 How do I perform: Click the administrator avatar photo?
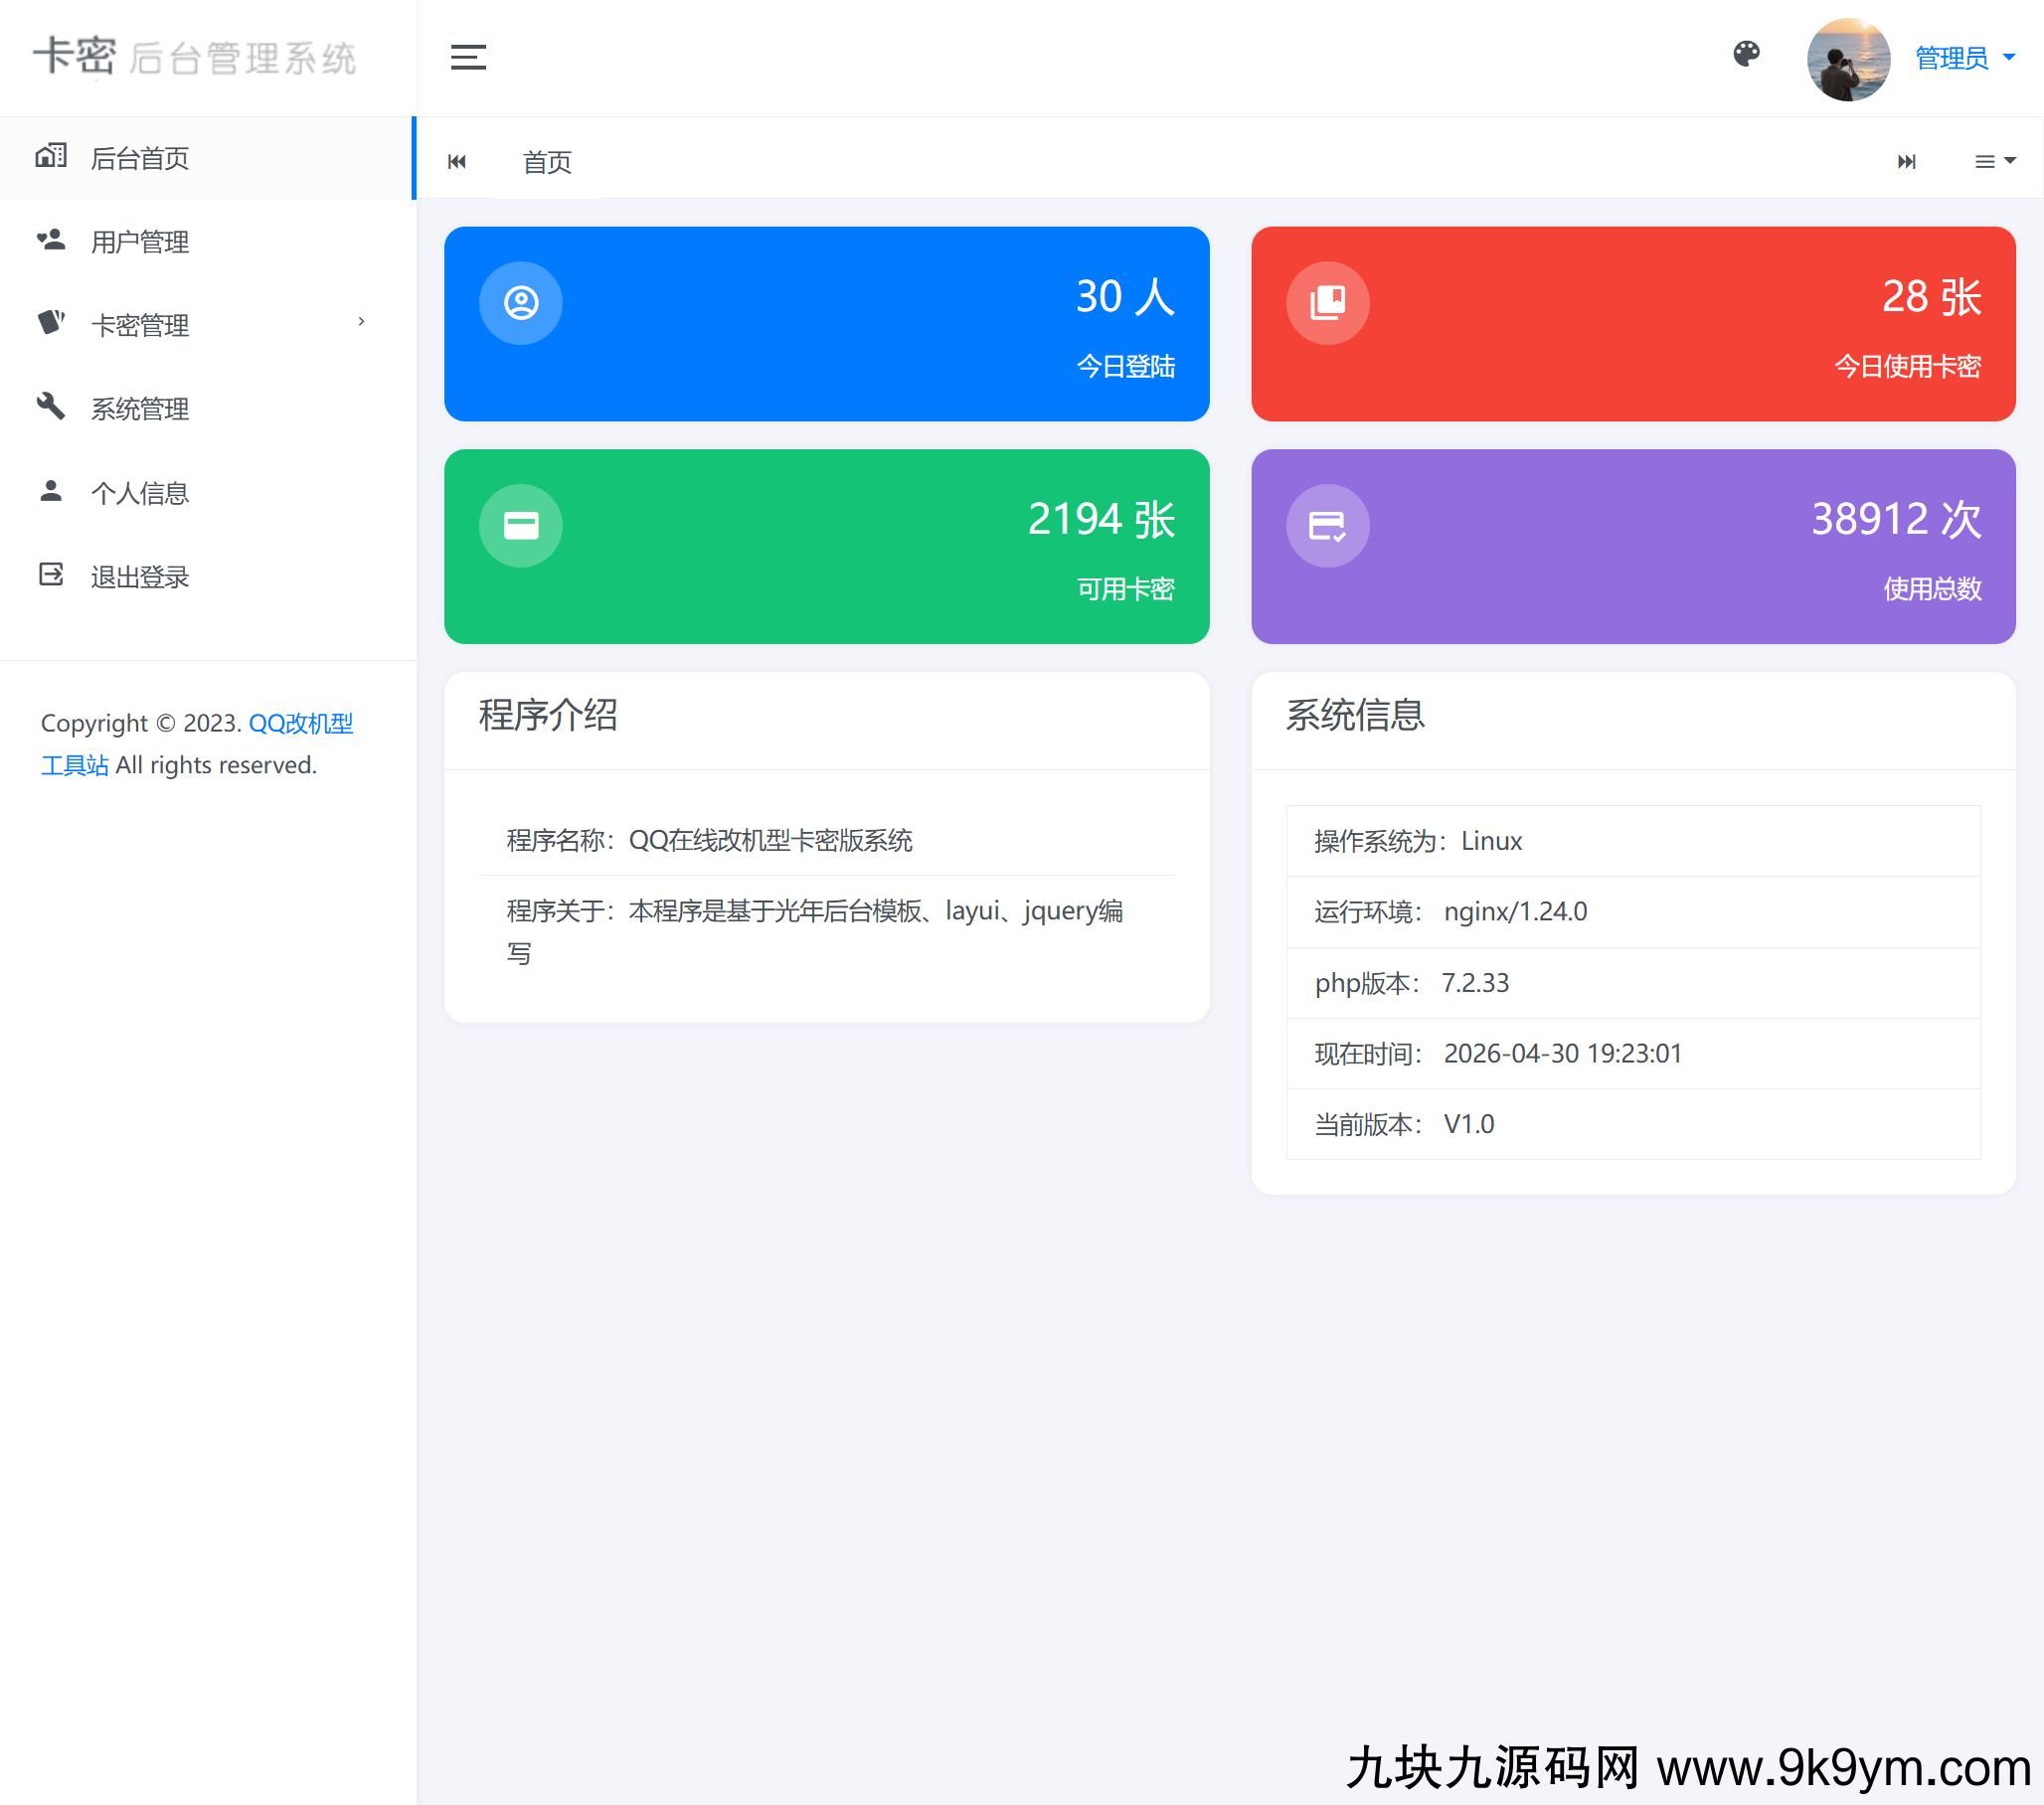pyautogui.click(x=1848, y=59)
